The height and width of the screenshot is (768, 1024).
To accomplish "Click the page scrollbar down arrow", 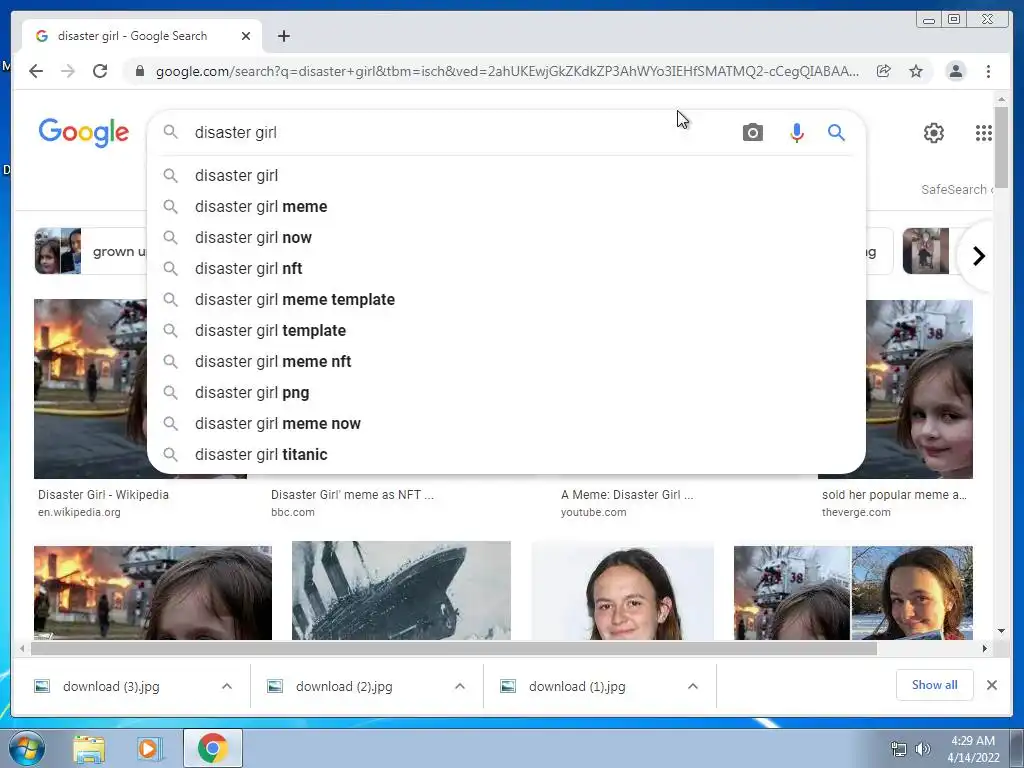I will point(1001,631).
